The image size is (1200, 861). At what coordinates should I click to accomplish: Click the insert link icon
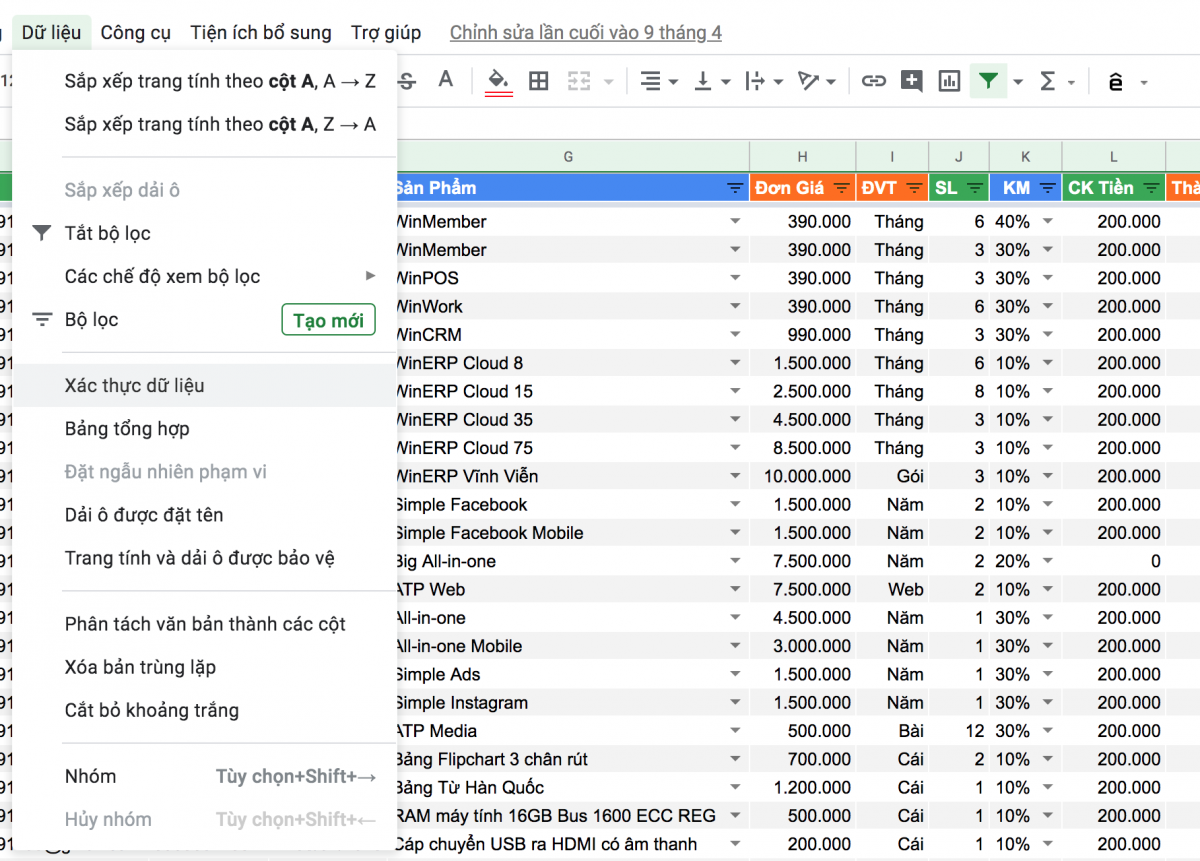pyautogui.click(x=874, y=81)
